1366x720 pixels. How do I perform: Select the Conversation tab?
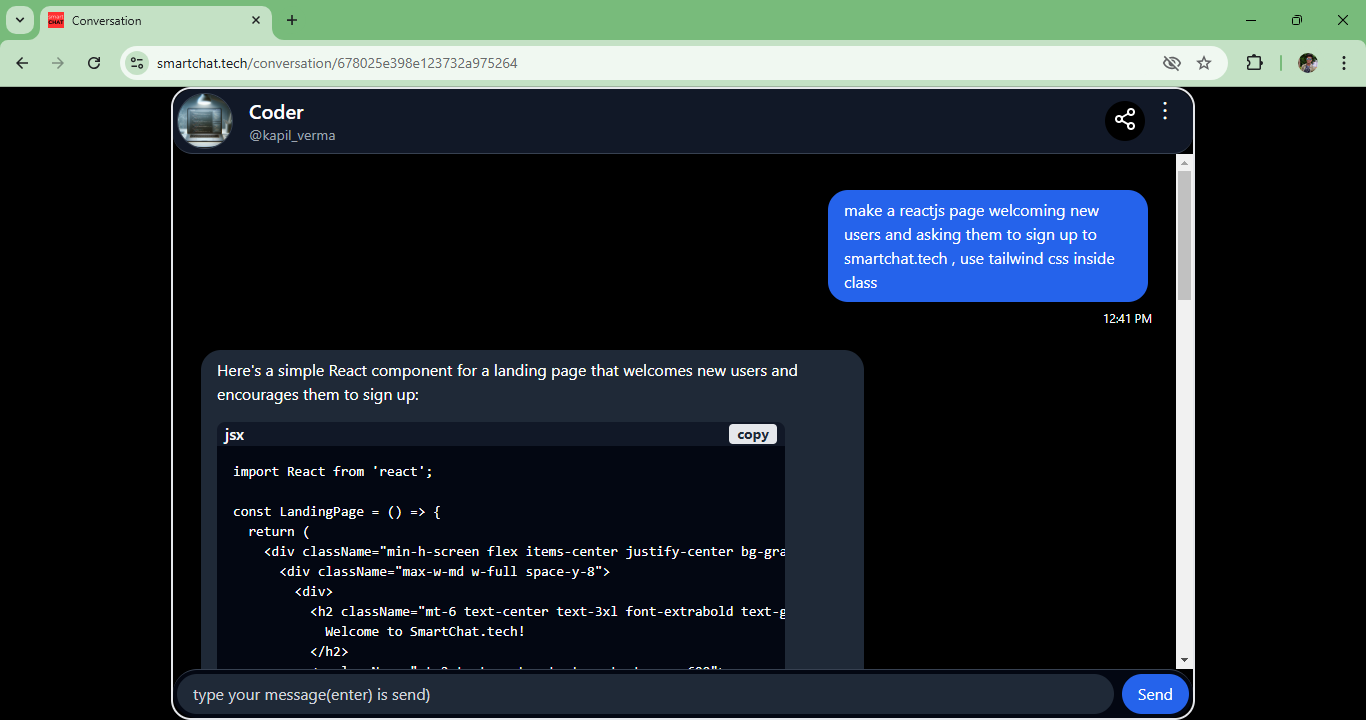(155, 20)
